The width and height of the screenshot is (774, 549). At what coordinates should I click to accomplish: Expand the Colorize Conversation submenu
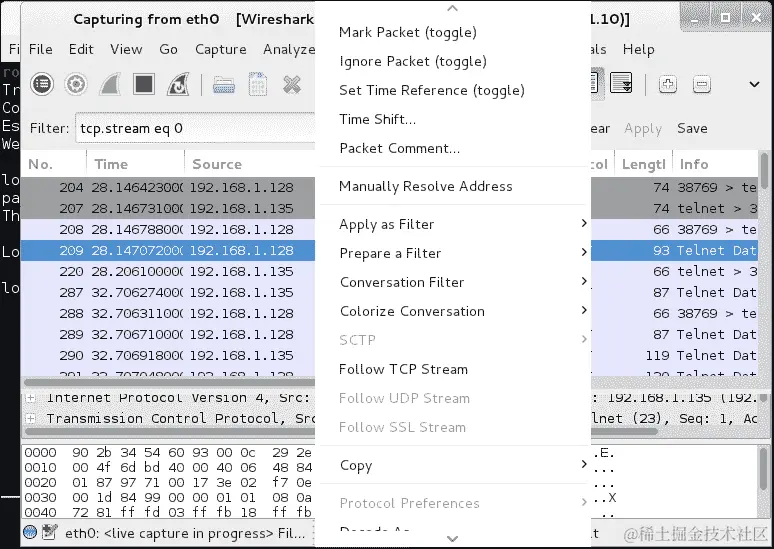[x=452, y=312]
